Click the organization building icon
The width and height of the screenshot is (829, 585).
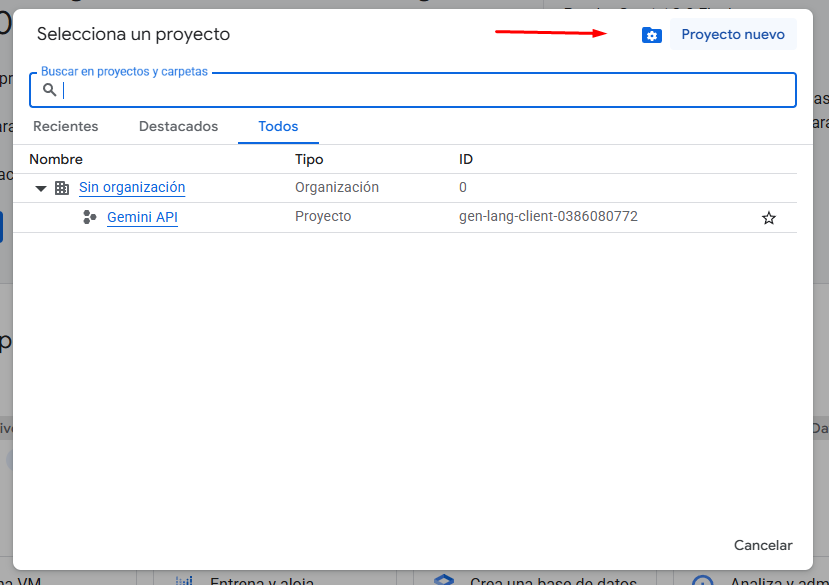[62, 188]
